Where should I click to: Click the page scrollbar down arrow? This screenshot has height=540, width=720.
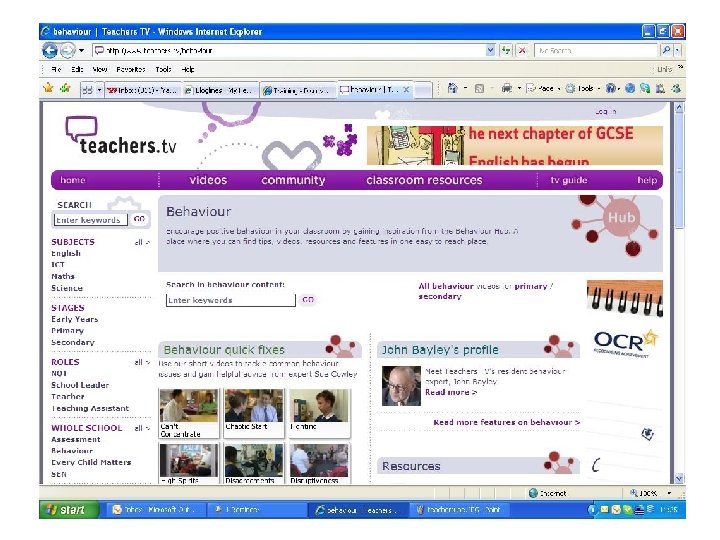pyautogui.click(x=679, y=478)
